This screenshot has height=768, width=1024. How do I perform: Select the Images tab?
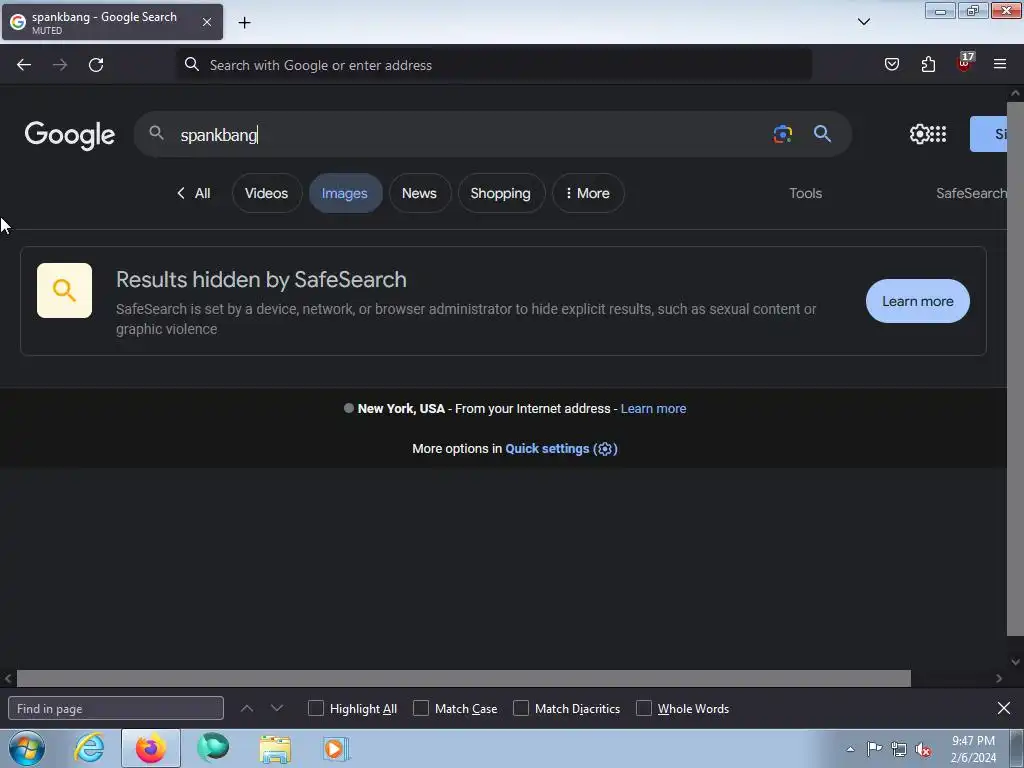click(345, 193)
